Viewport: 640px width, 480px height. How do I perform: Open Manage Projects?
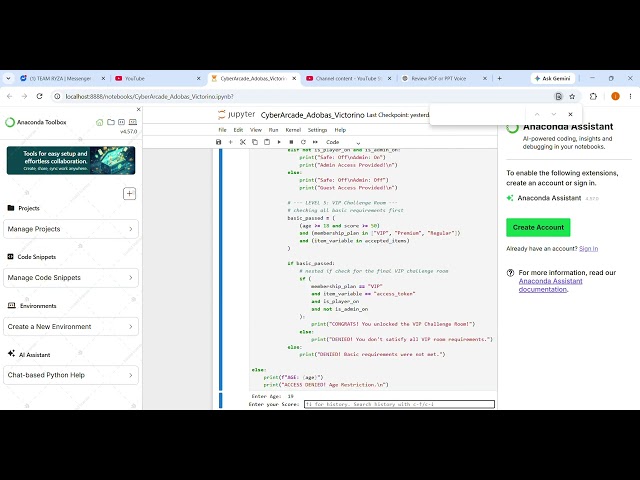71,229
